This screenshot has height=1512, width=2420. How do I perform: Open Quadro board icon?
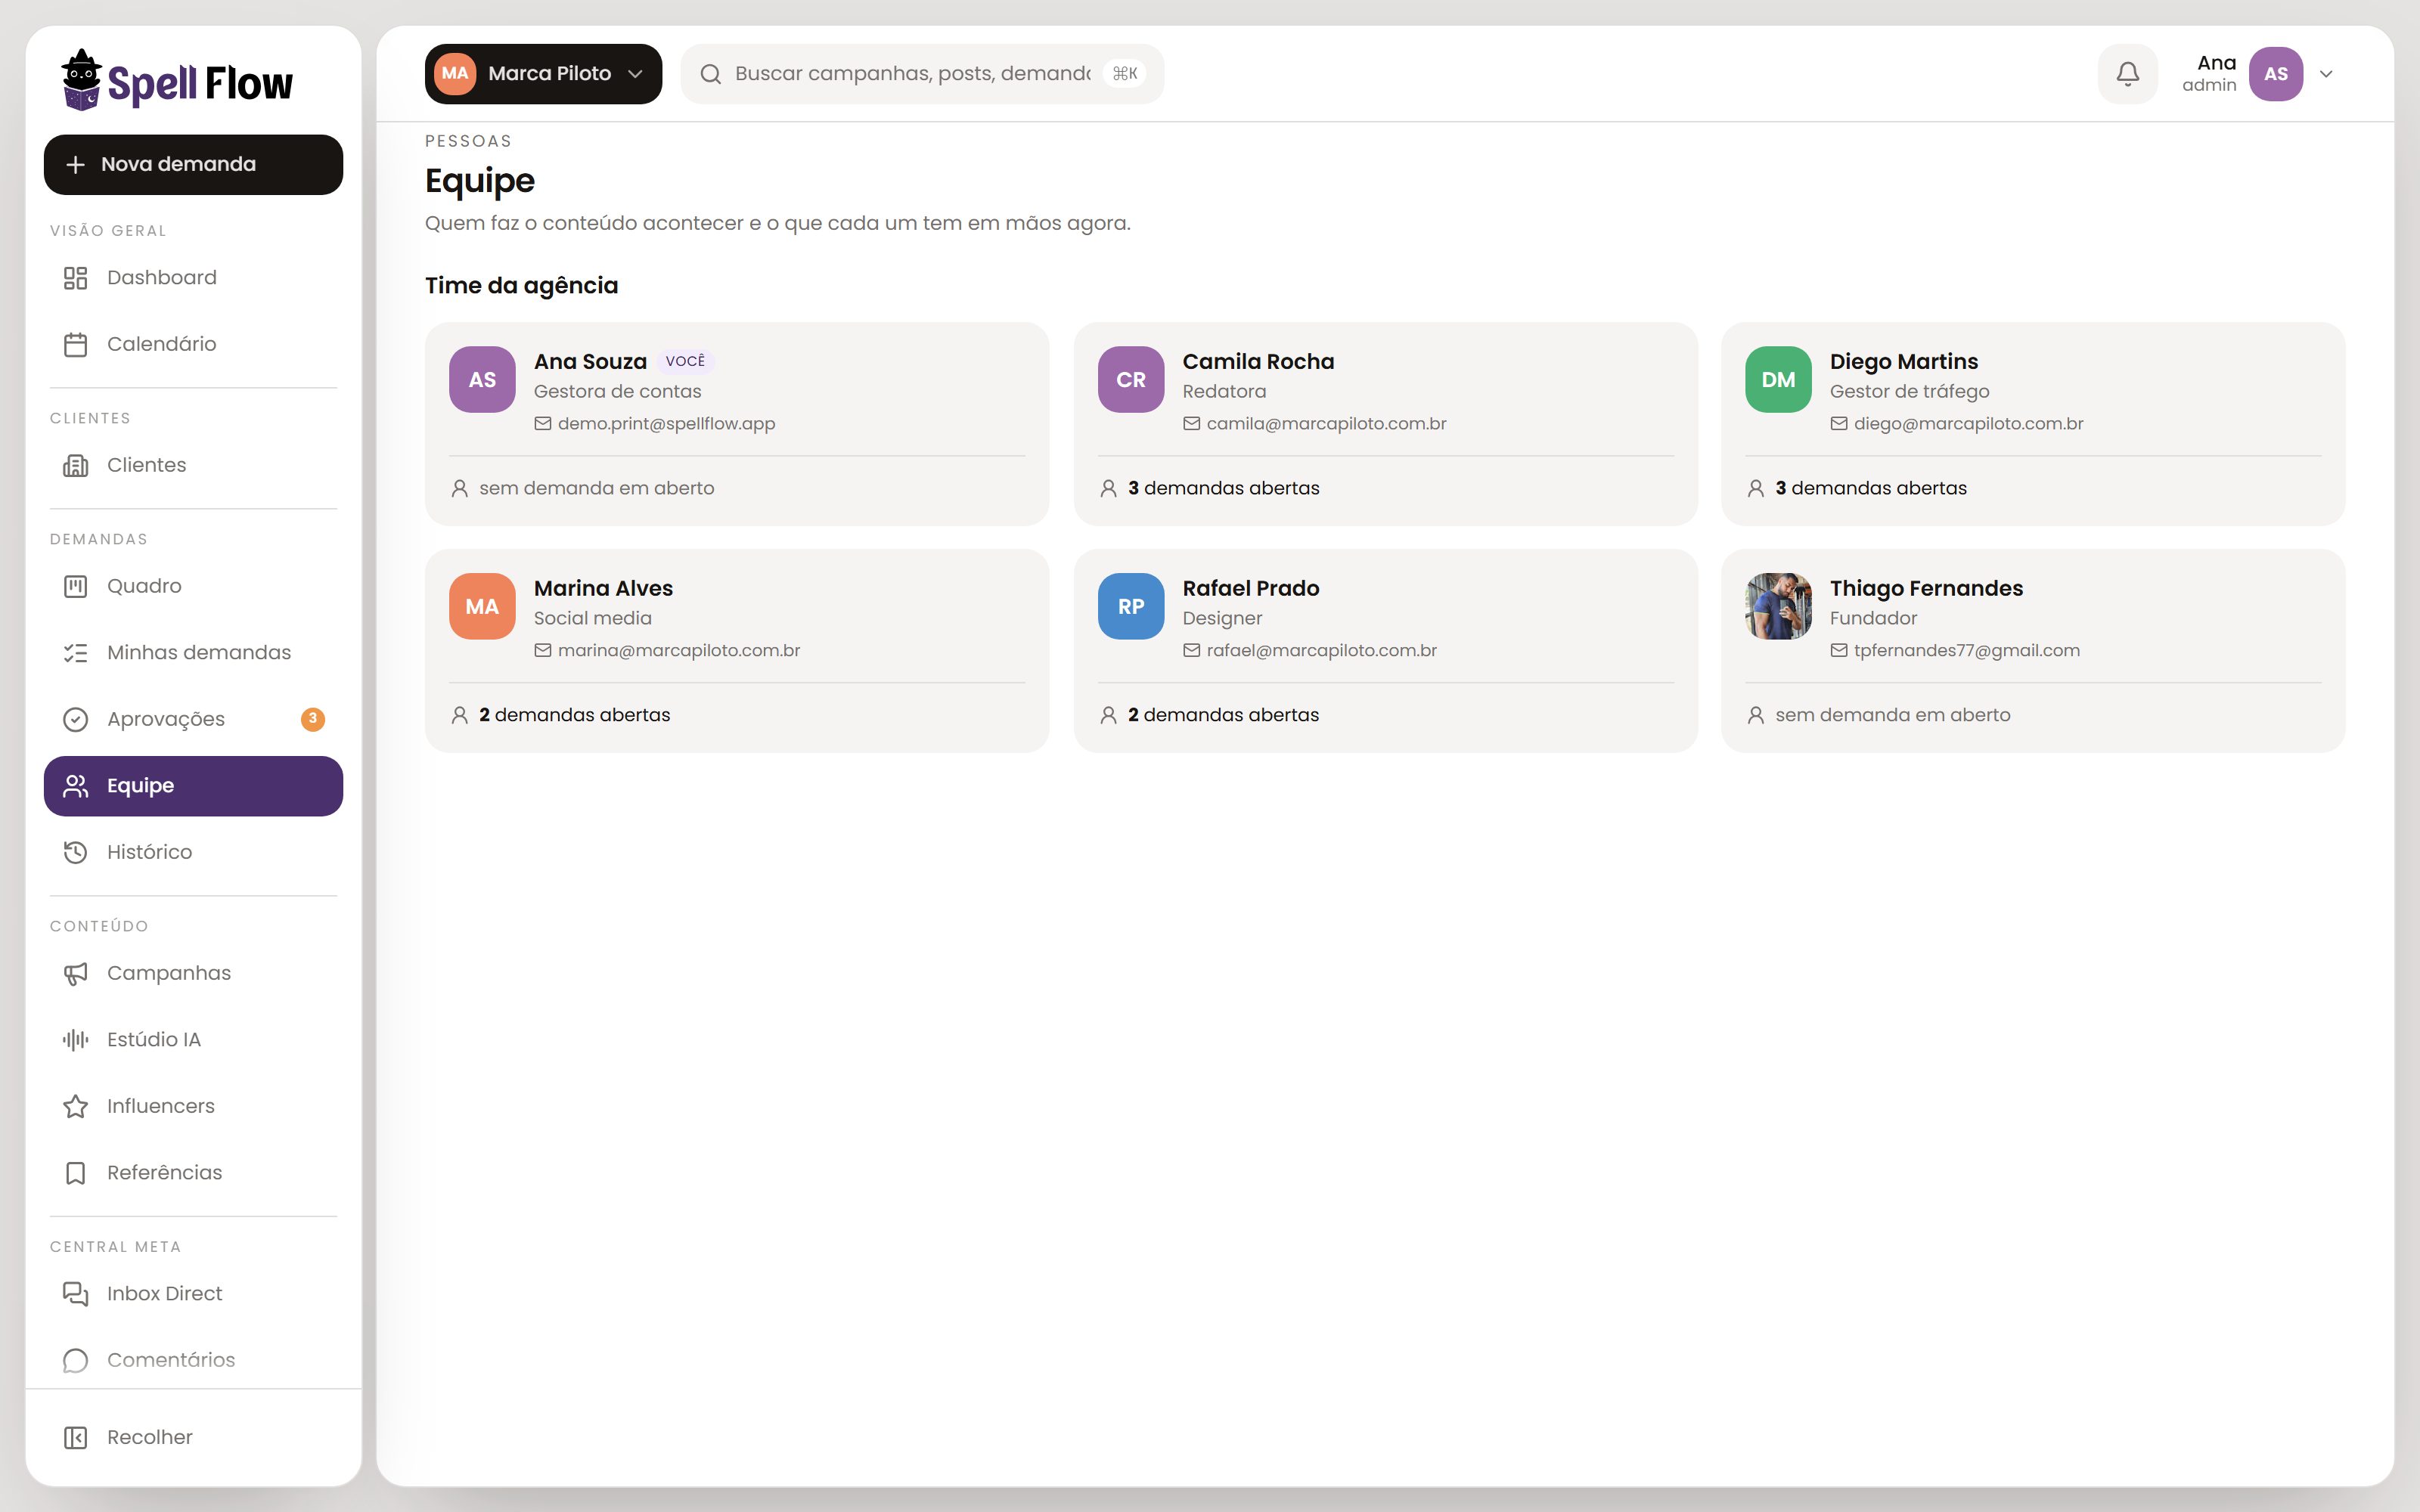(75, 586)
